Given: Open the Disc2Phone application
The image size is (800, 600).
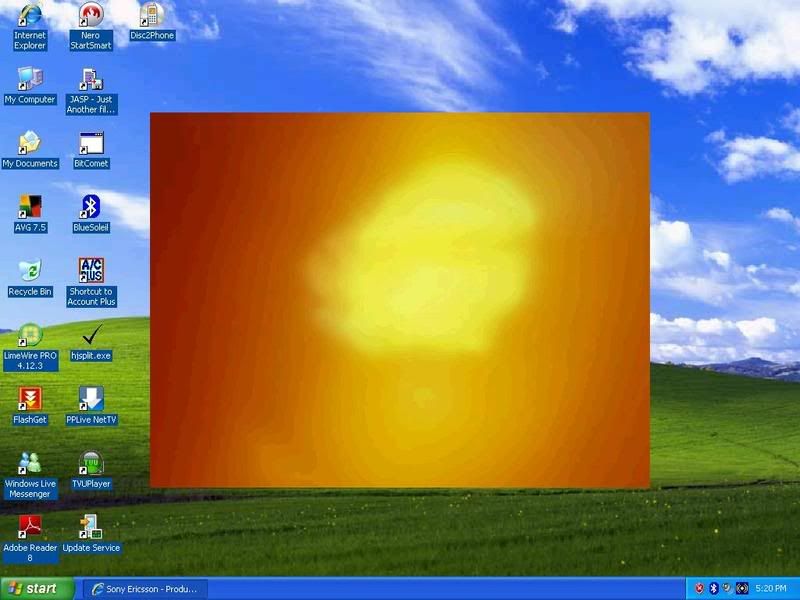Looking at the screenshot, I should [x=152, y=18].
